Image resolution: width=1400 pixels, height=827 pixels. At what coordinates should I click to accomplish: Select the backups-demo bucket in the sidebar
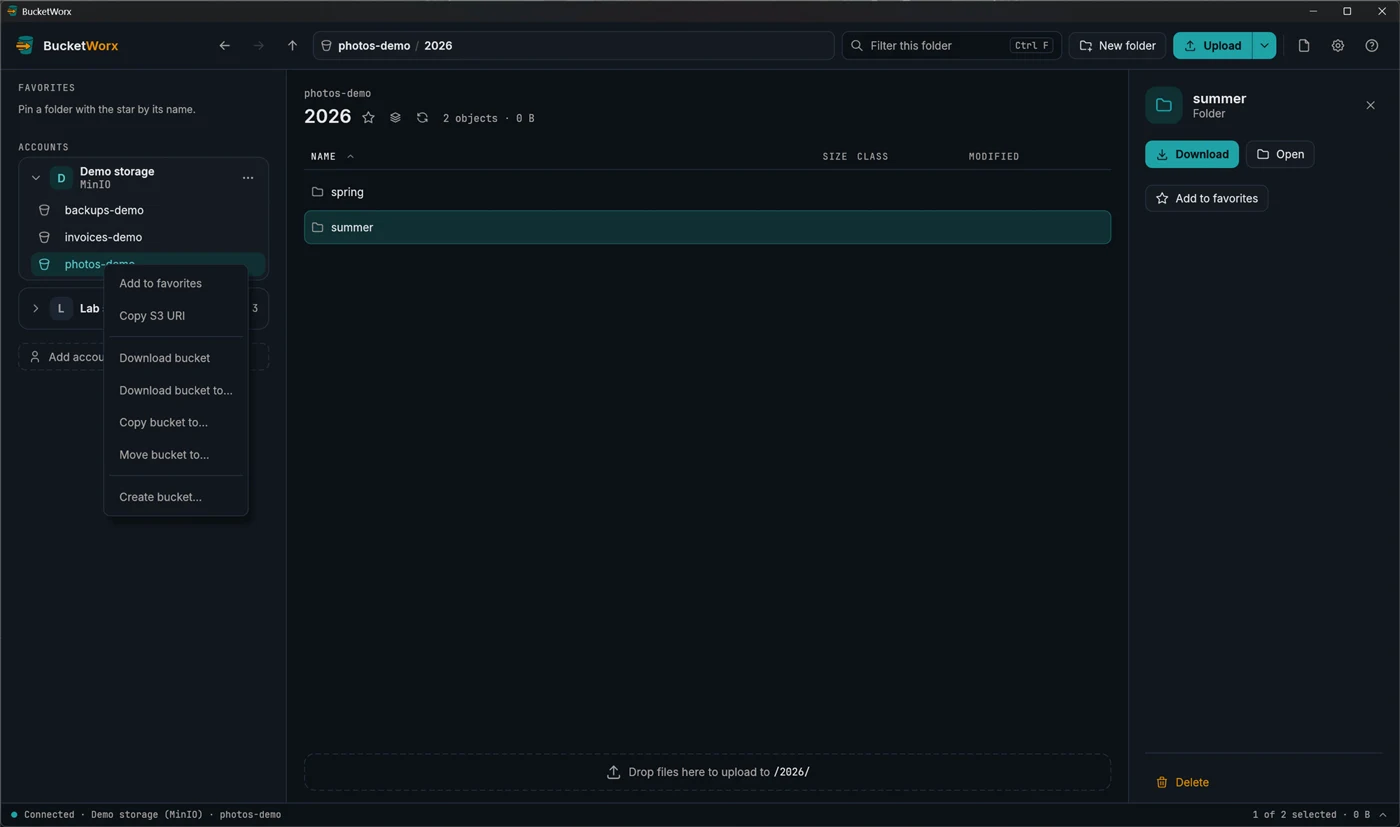coord(148,210)
